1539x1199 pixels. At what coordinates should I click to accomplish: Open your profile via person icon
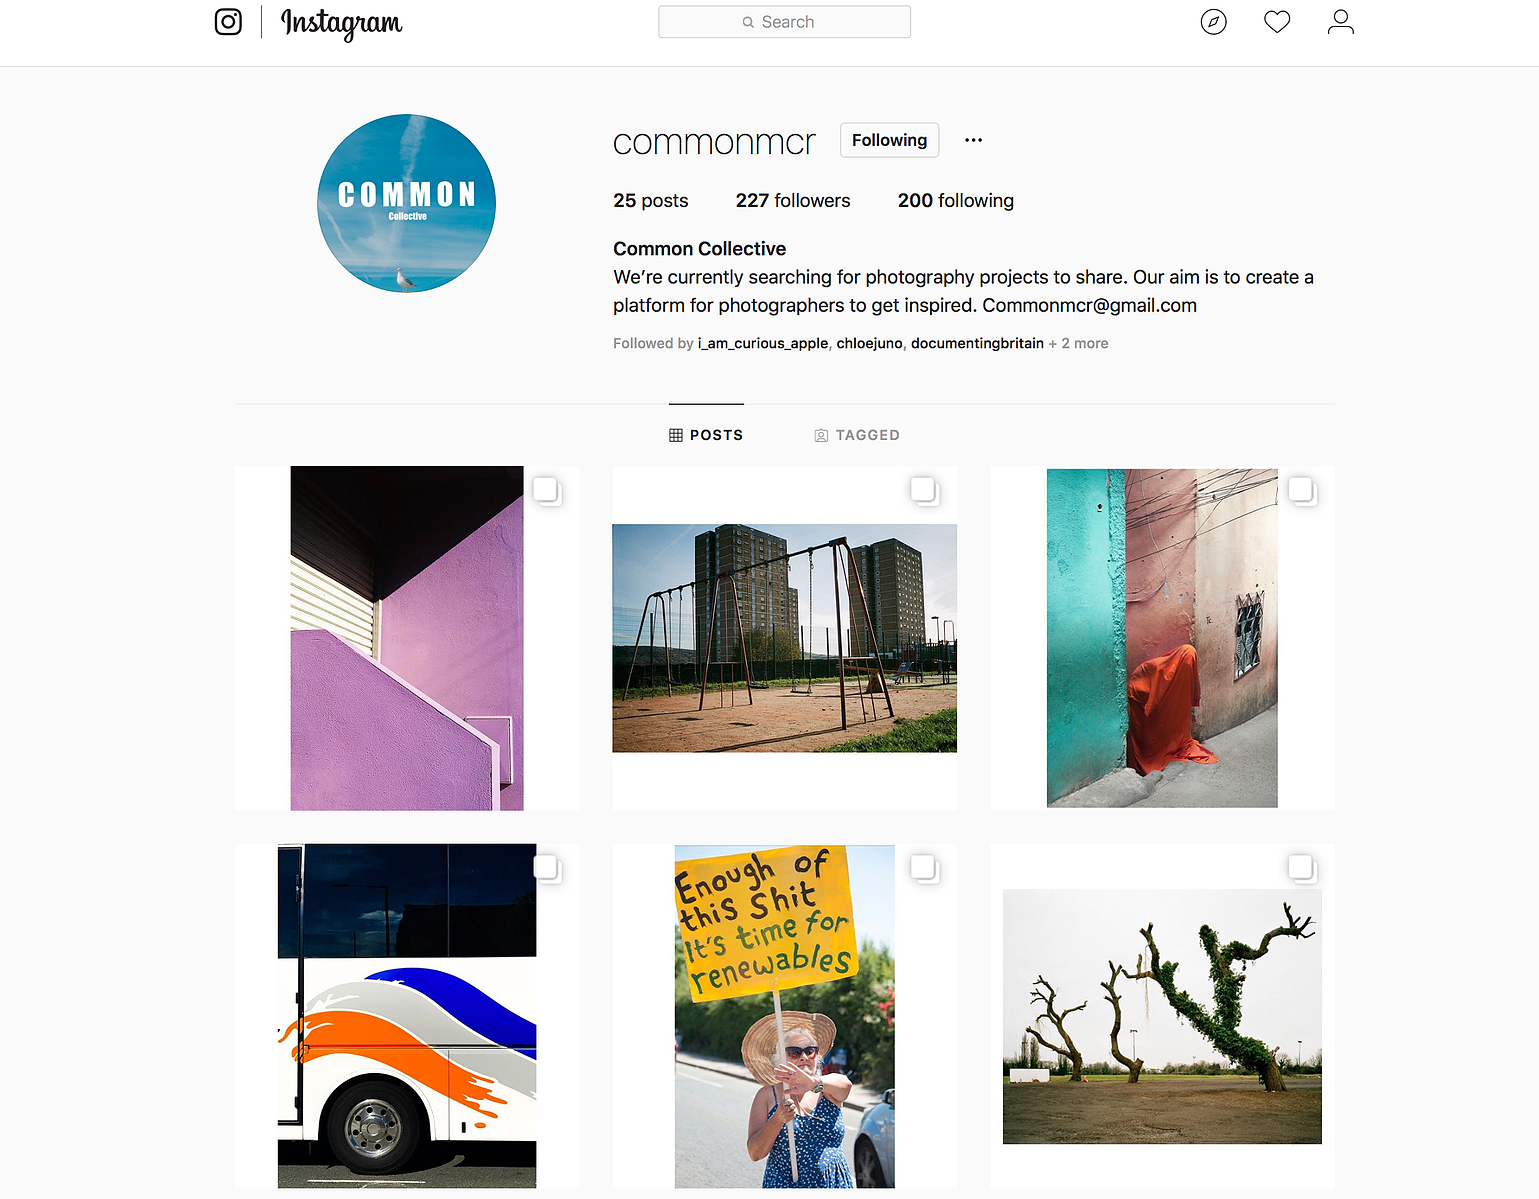point(1341,21)
